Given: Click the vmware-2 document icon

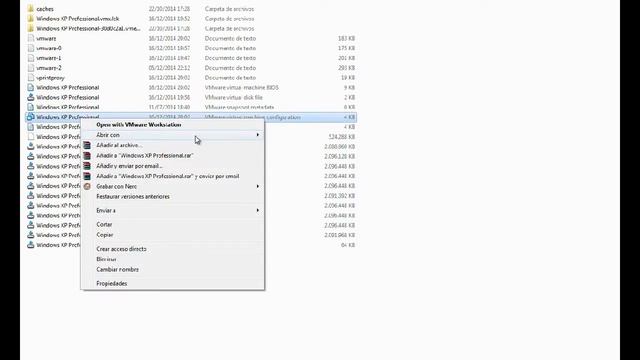Looking at the screenshot, I should click(31, 68).
